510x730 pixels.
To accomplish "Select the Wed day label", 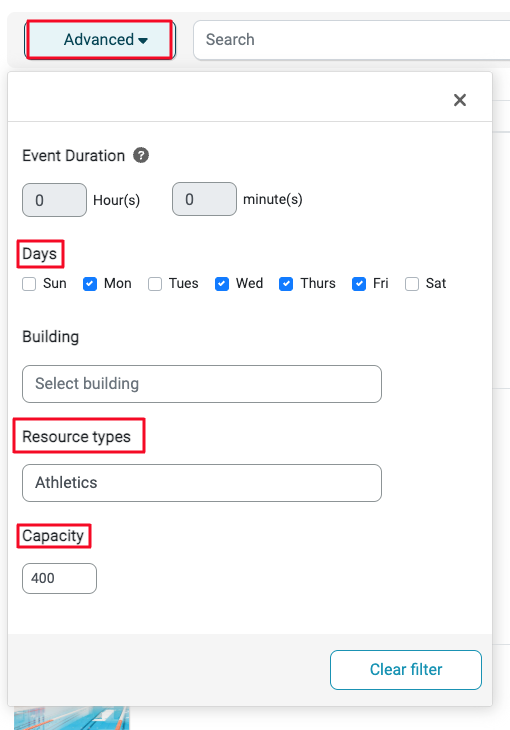I will click(x=249, y=283).
